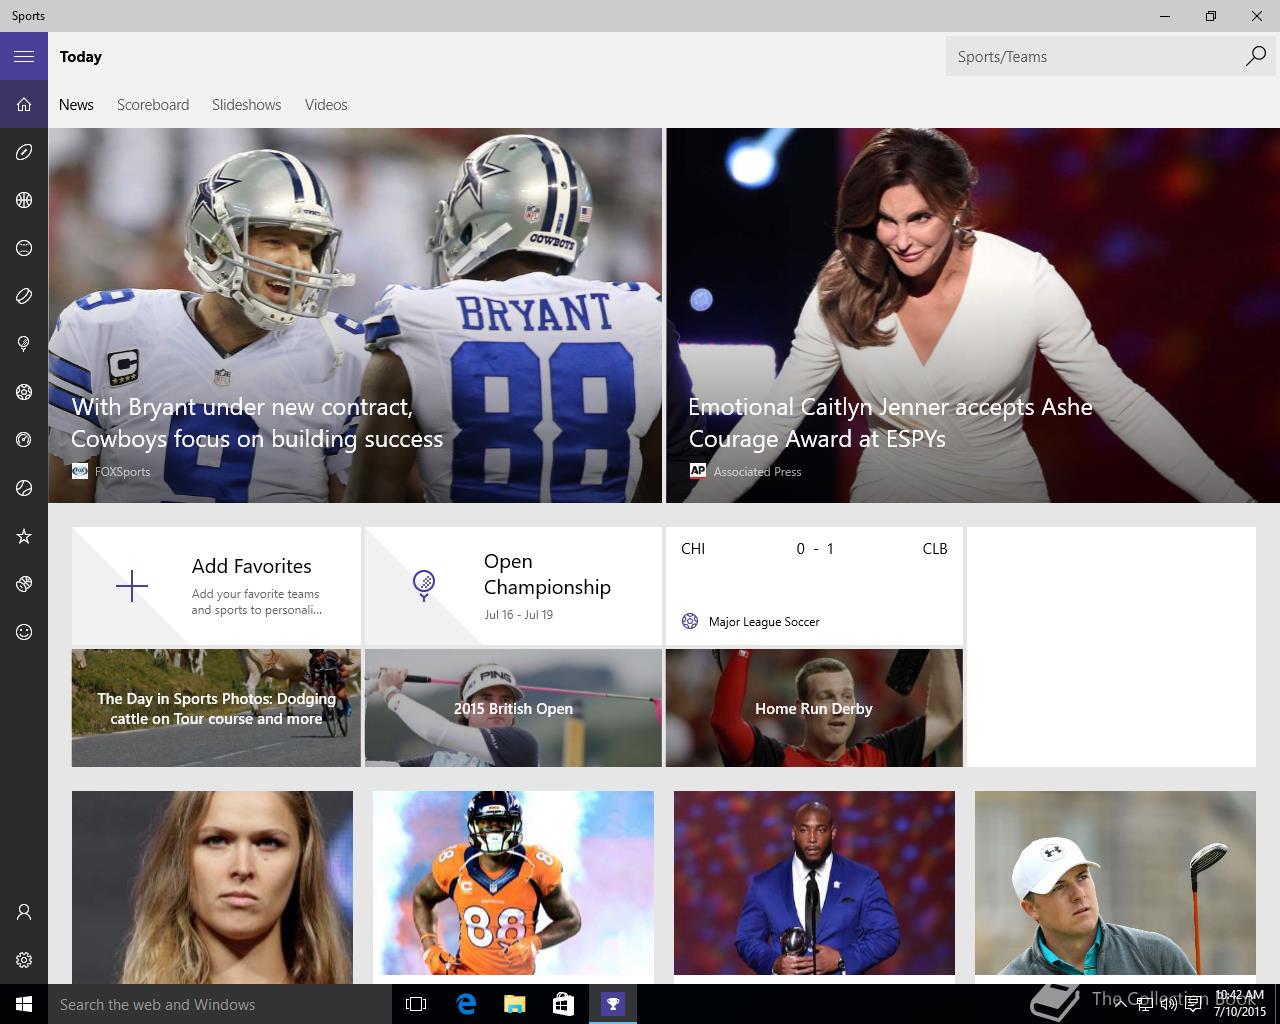Open the Bryant Cowboys contract headline story
The height and width of the screenshot is (1024, 1280).
355,315
